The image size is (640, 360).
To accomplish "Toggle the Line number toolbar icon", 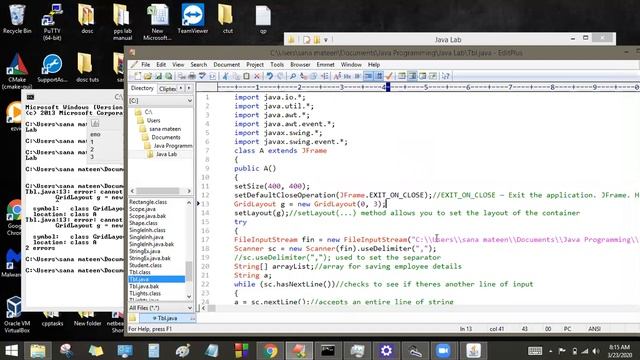I will pyautogui.click(x=380, y=76).
